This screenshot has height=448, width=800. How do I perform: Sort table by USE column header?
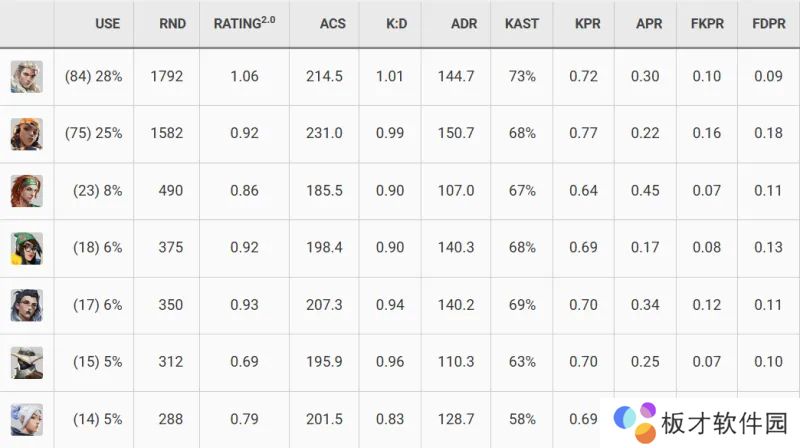point(107,23)
